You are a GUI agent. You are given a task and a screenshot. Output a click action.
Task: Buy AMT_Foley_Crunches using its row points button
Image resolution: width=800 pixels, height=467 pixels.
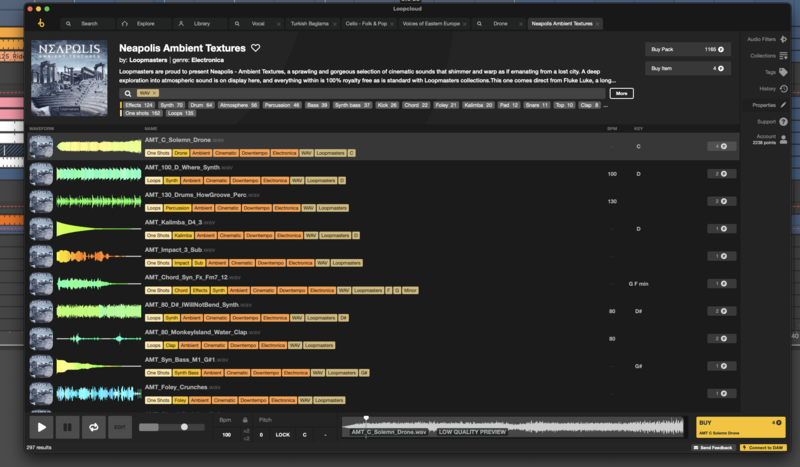[721, 394]
